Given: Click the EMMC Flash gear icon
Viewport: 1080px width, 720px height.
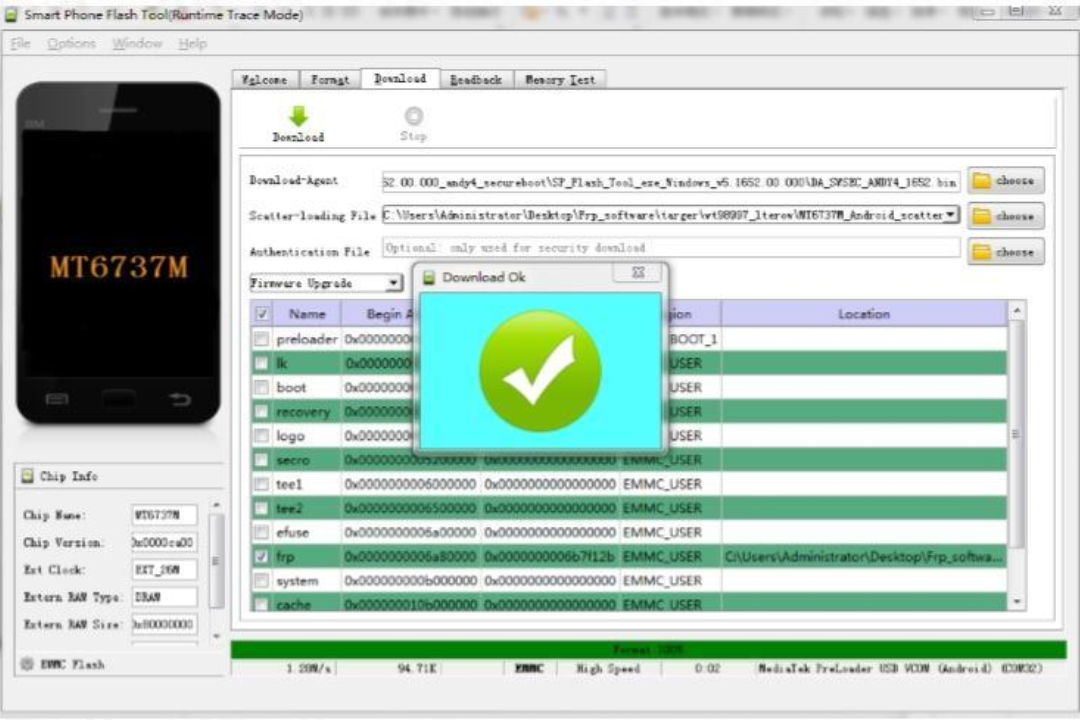Looking at the screenshot, I should tap(28, 664).
